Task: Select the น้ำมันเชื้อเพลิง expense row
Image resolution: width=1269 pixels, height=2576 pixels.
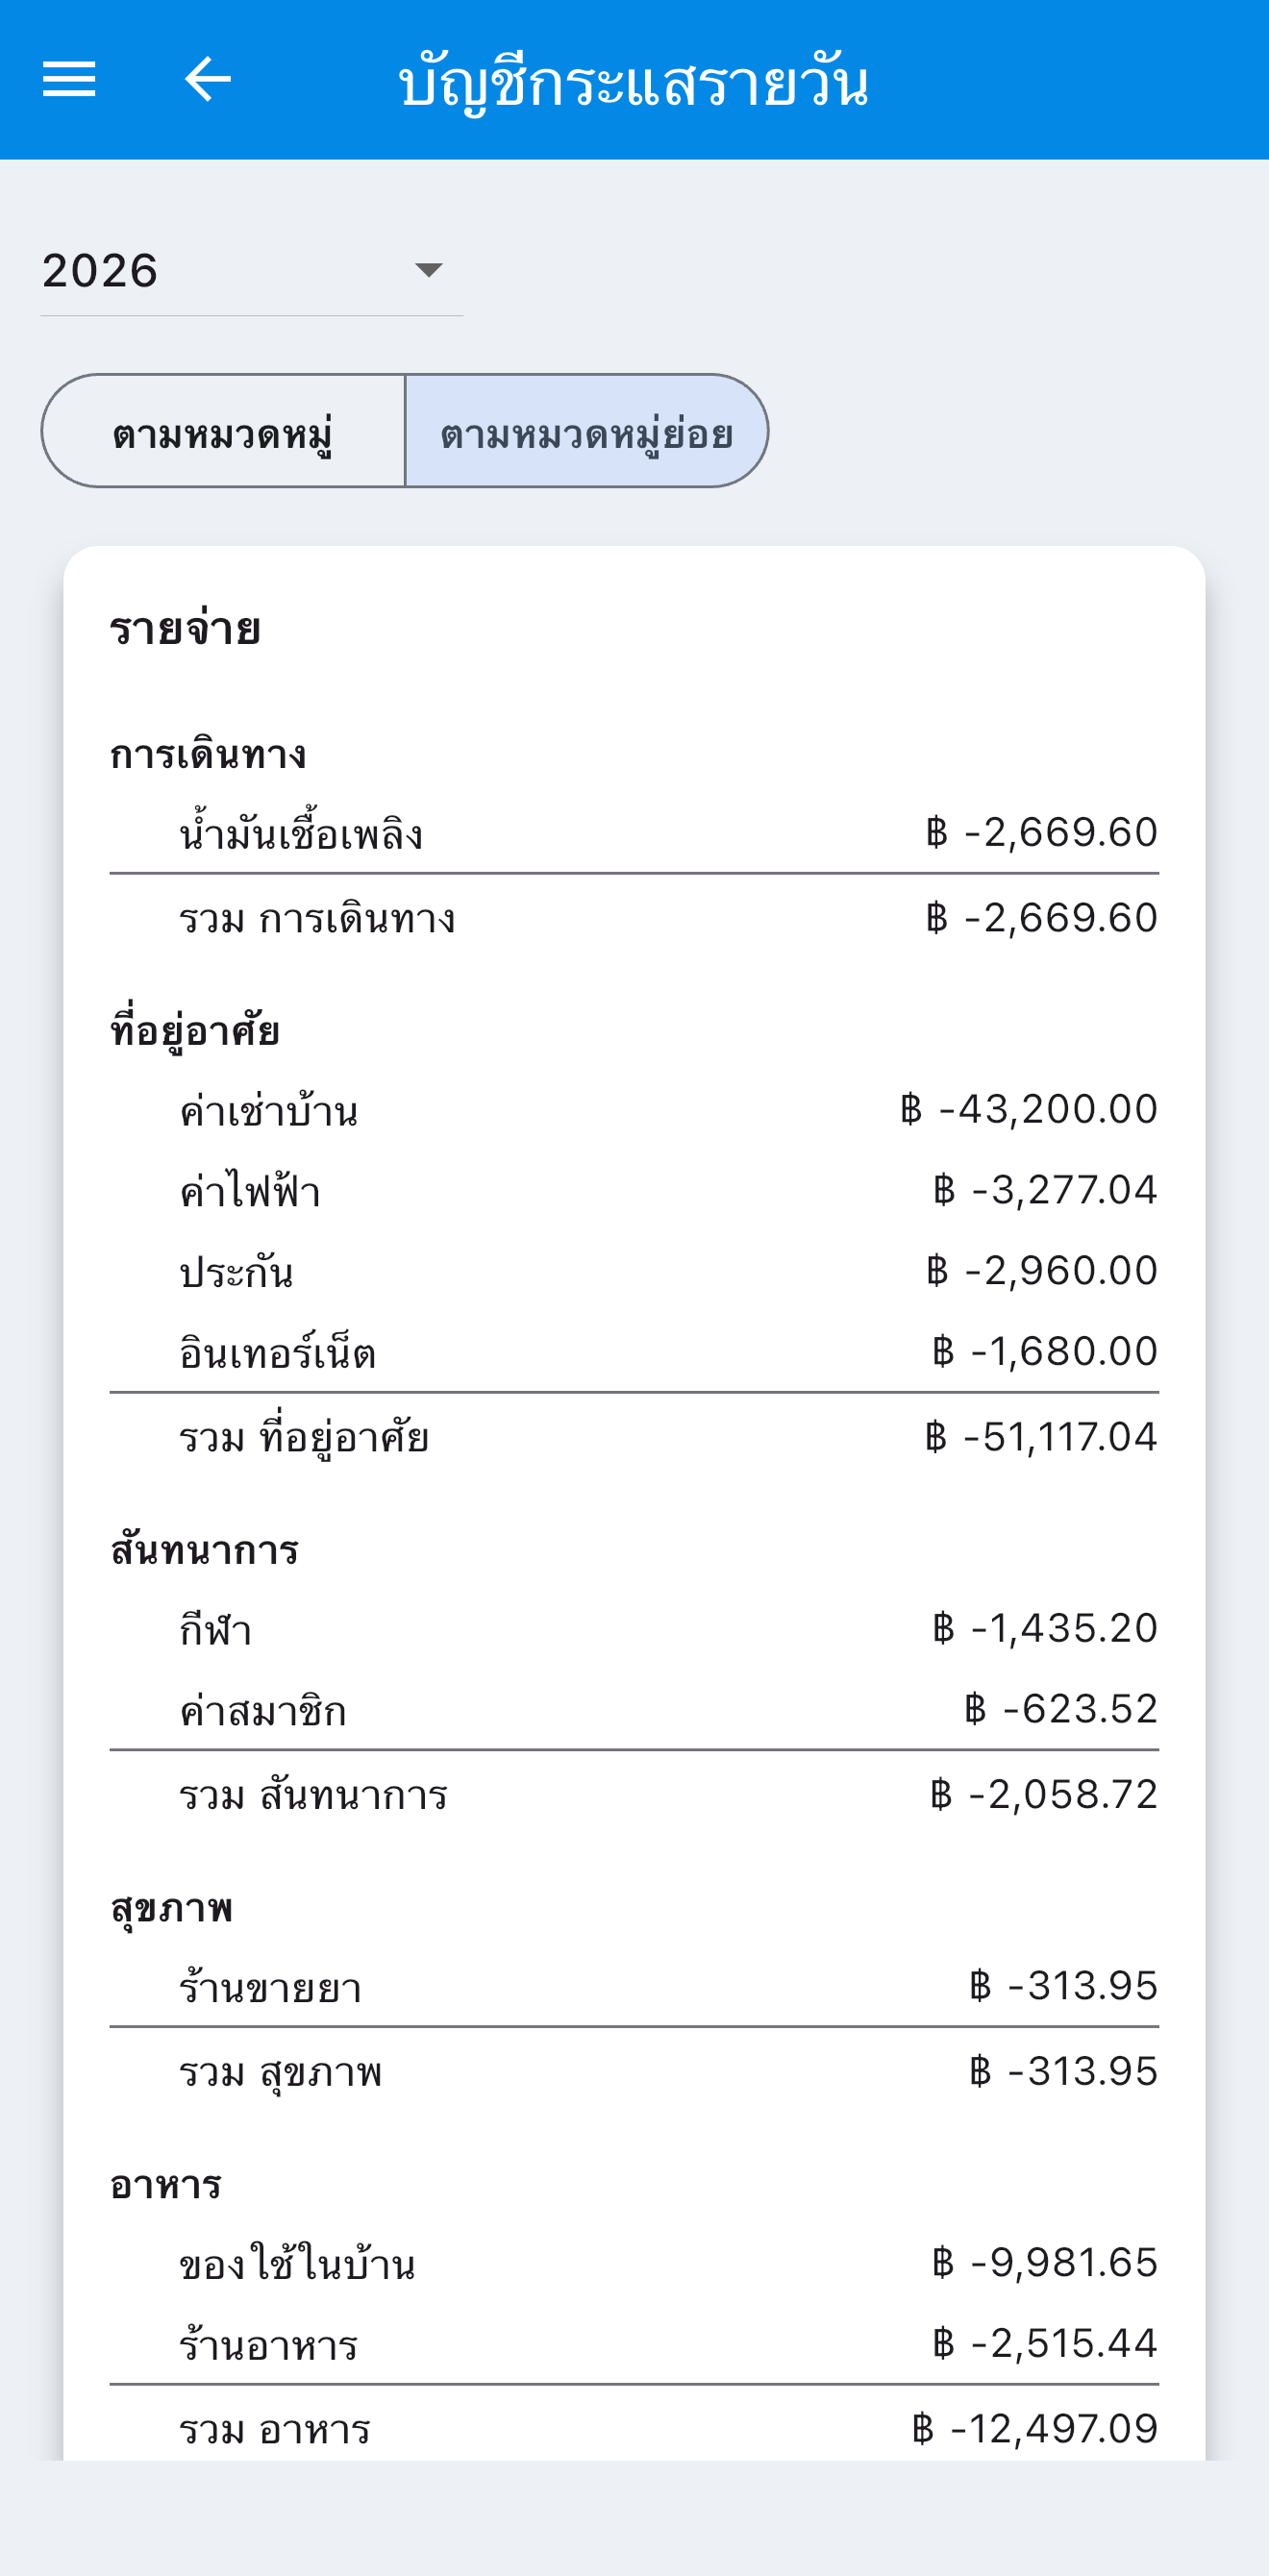Action: tap(634, 833)
